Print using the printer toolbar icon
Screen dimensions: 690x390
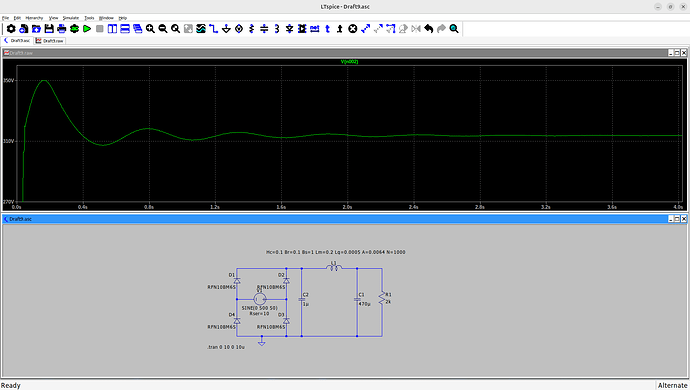(62, 29)
